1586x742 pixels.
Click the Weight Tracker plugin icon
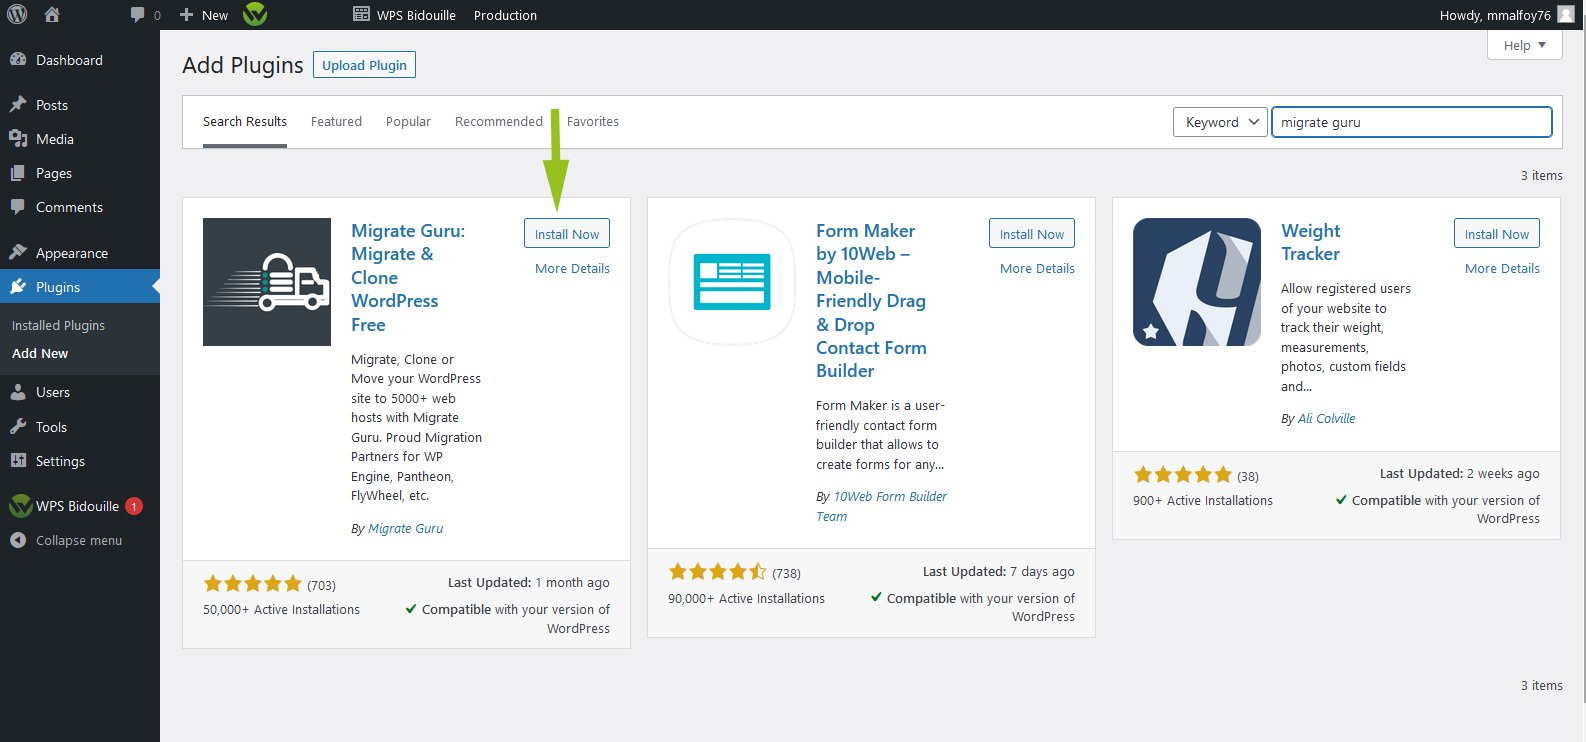click(1197, 282)
